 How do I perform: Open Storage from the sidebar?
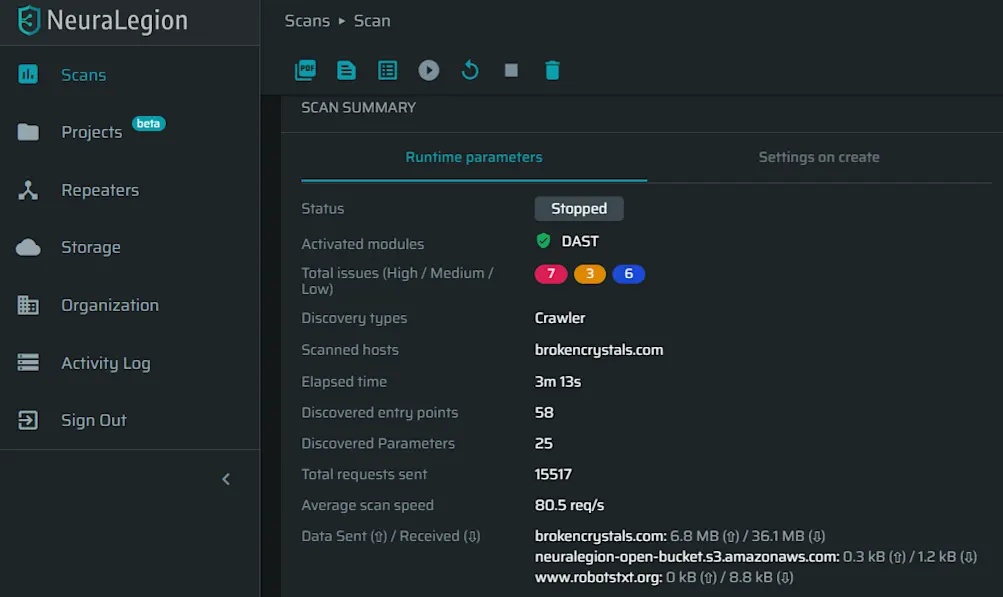pyautogui.click(x=92, y=247)
